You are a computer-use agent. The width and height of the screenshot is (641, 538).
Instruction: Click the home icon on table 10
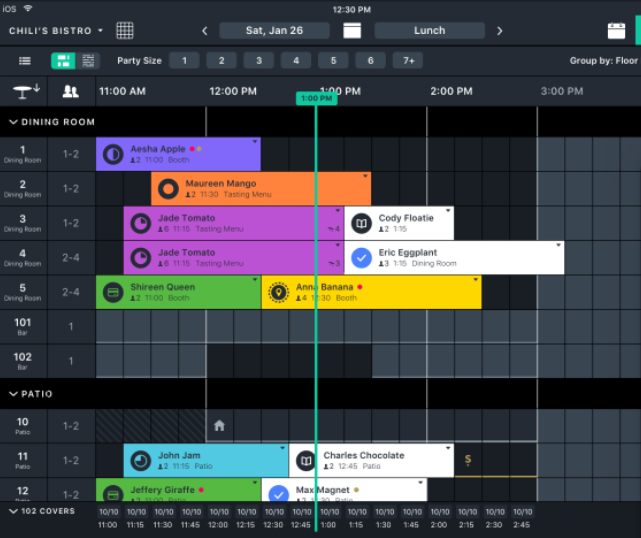(220, 426)
